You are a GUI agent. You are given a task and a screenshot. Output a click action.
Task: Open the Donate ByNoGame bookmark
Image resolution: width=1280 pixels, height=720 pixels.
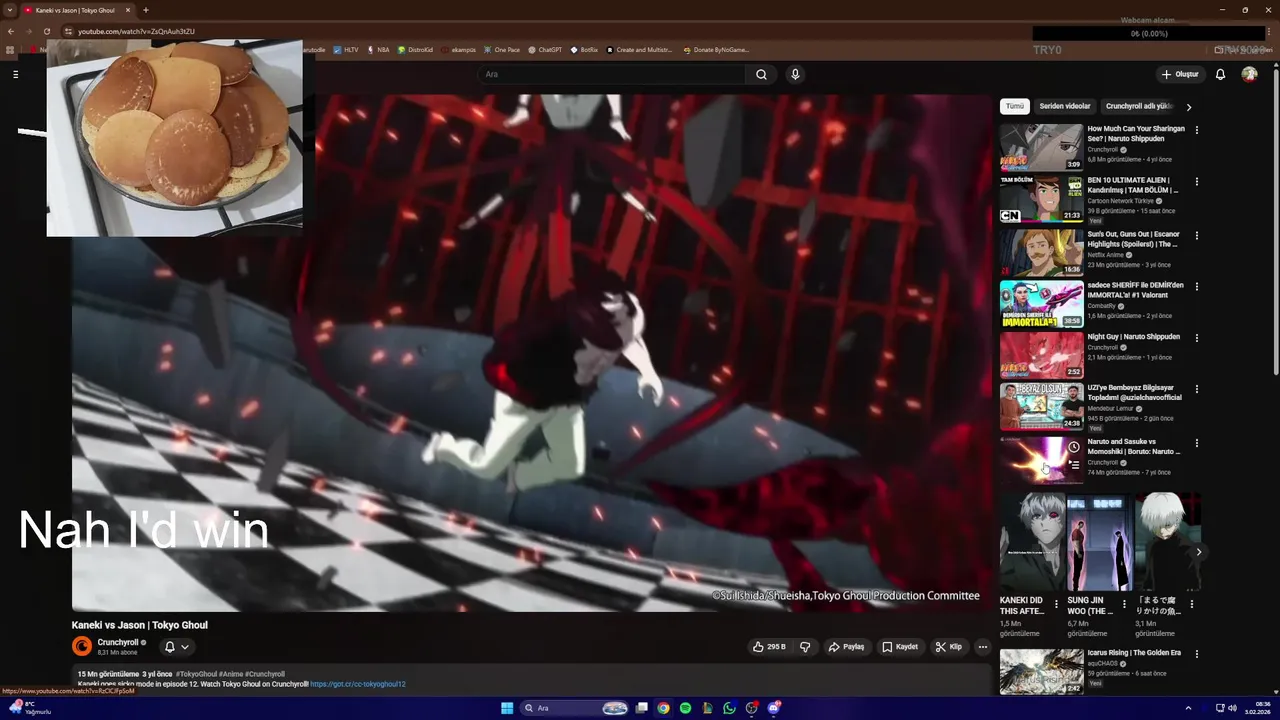(x=716, y=49)
